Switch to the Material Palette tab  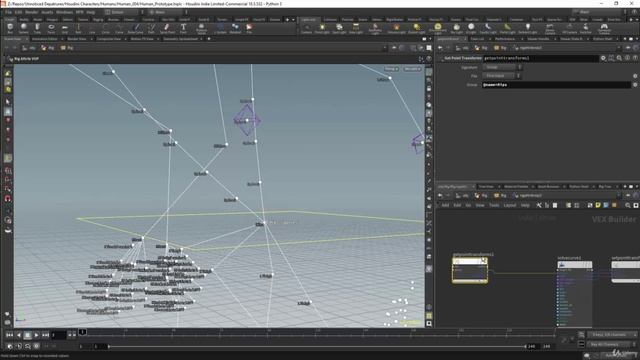(x=516, y=187)
